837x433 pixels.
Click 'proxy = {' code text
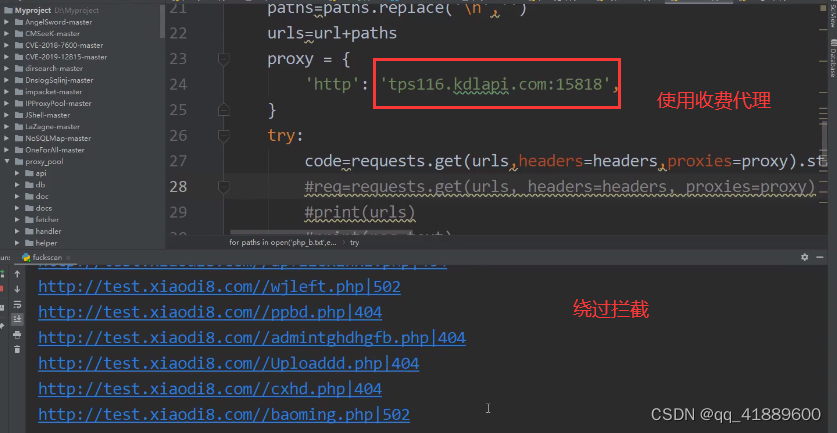309,59
